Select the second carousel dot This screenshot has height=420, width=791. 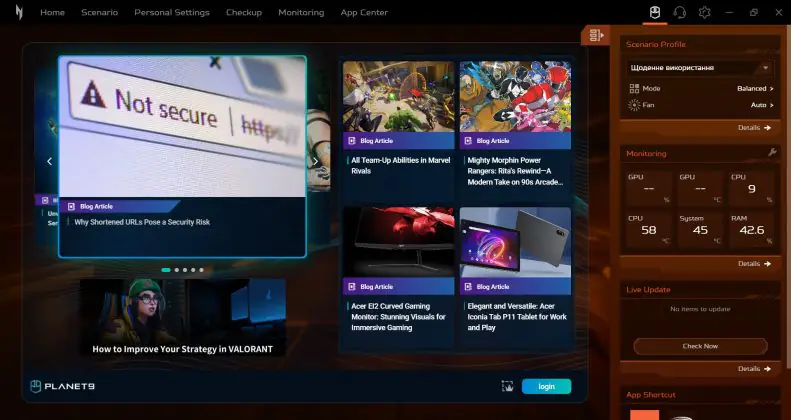pyautogui.click(x=177, y=270)
